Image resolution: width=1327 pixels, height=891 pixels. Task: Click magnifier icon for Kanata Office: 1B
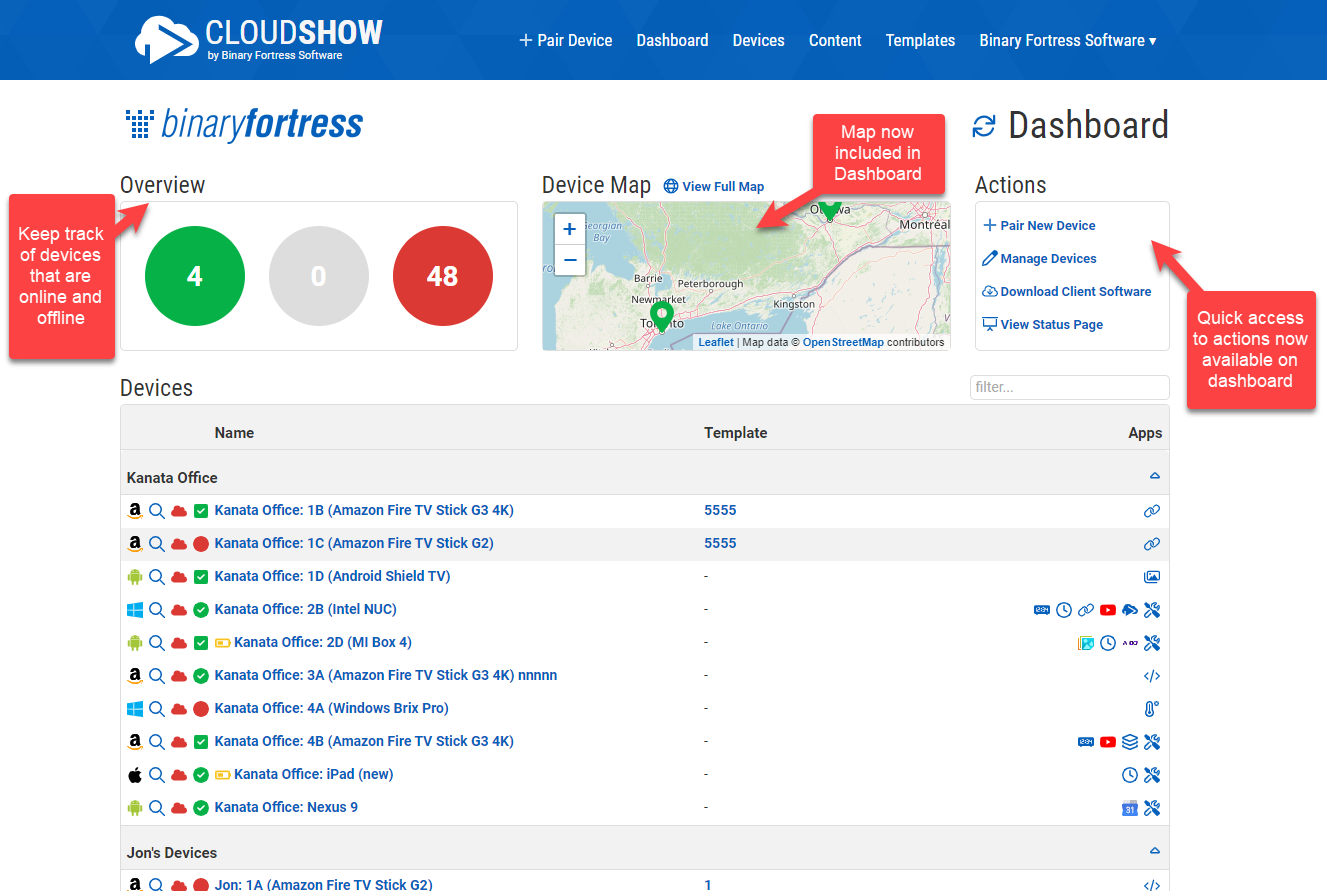(x=157, y=511)
